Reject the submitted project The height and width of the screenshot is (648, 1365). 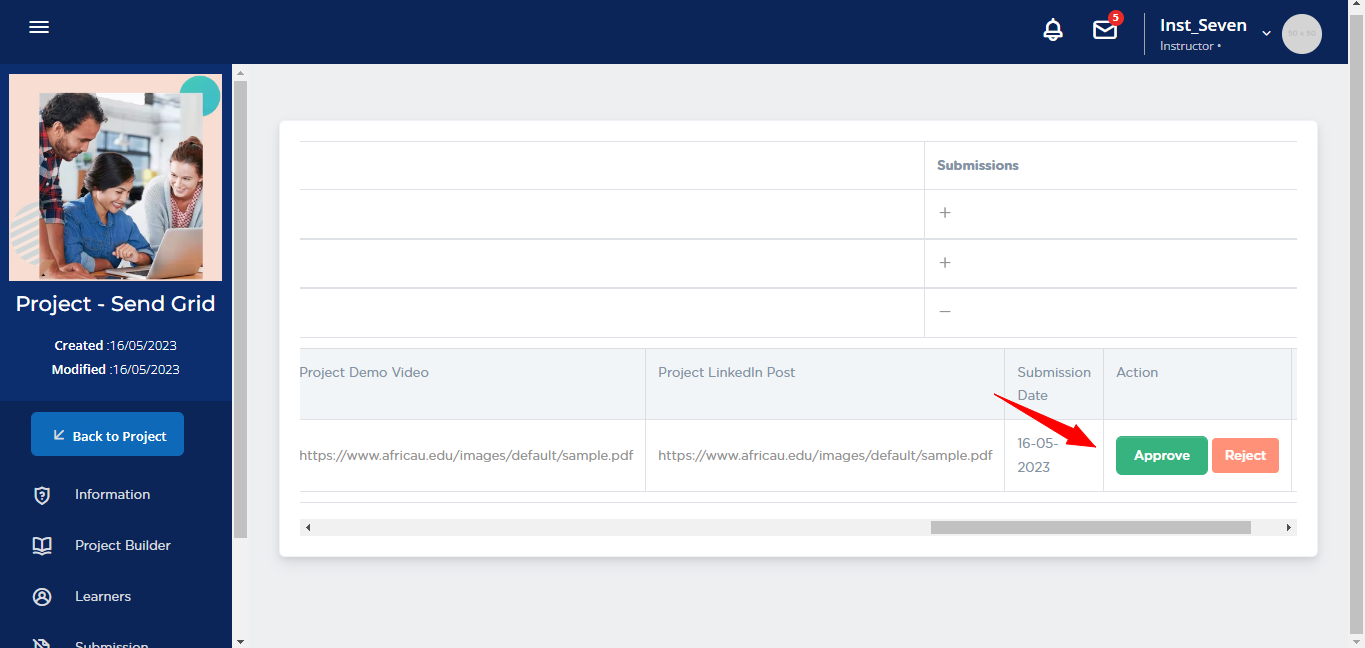tap(1245, 456)
